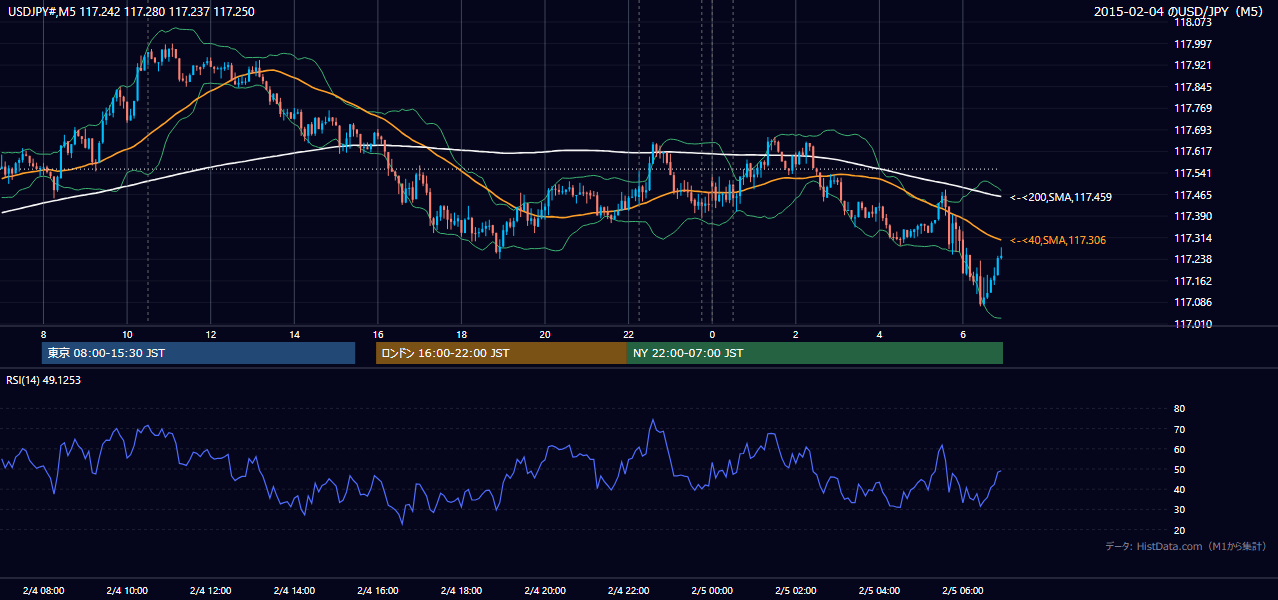Click the 80 level on RSI scale
This screenshot has width=1278, height=600.
click(1179, 409)
